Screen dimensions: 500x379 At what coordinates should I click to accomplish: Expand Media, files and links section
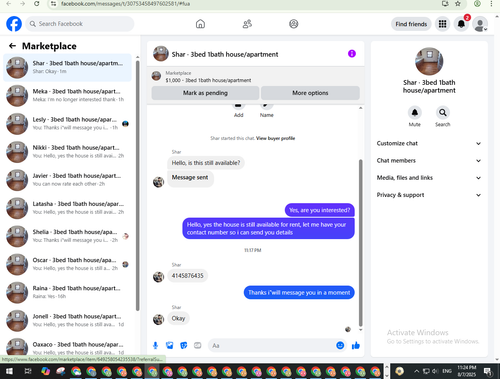429,178
